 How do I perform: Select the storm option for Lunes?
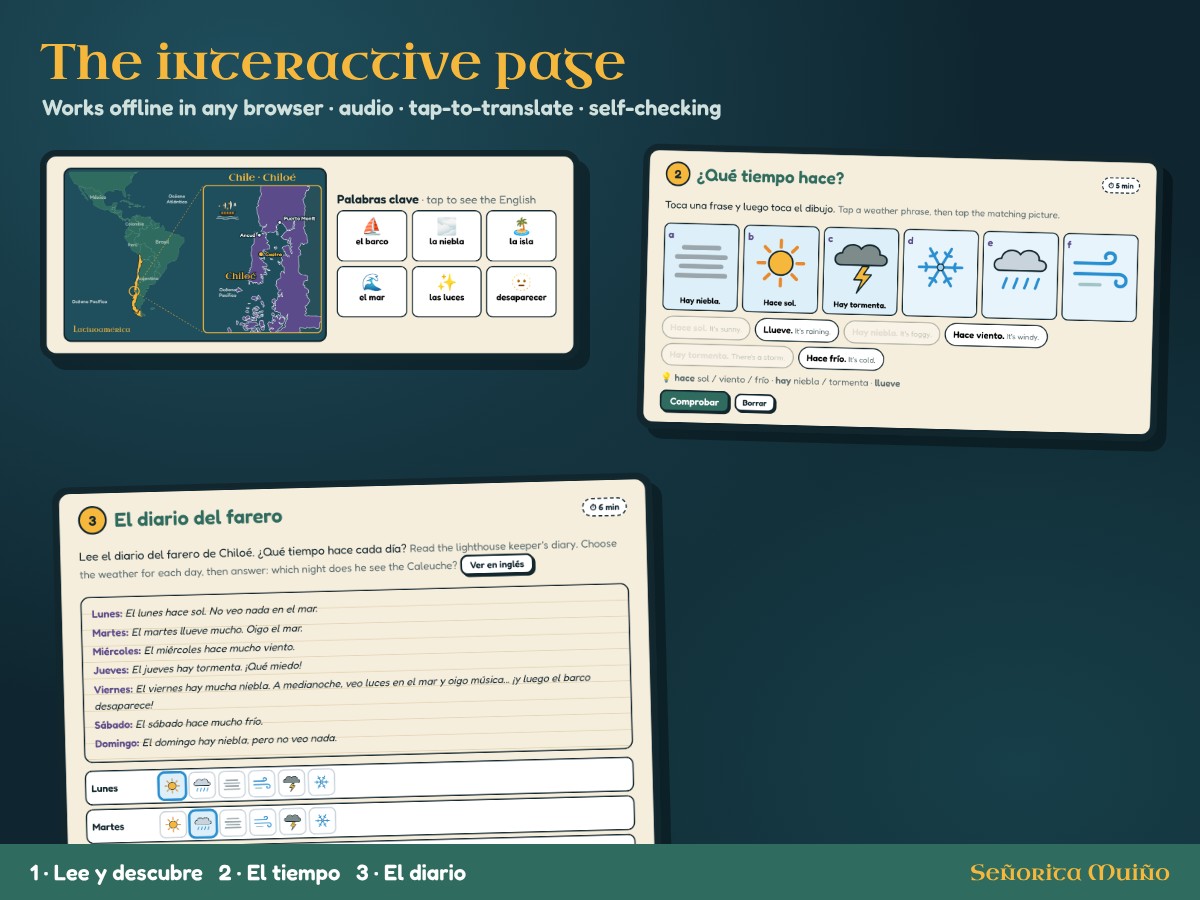click(292, 783)
